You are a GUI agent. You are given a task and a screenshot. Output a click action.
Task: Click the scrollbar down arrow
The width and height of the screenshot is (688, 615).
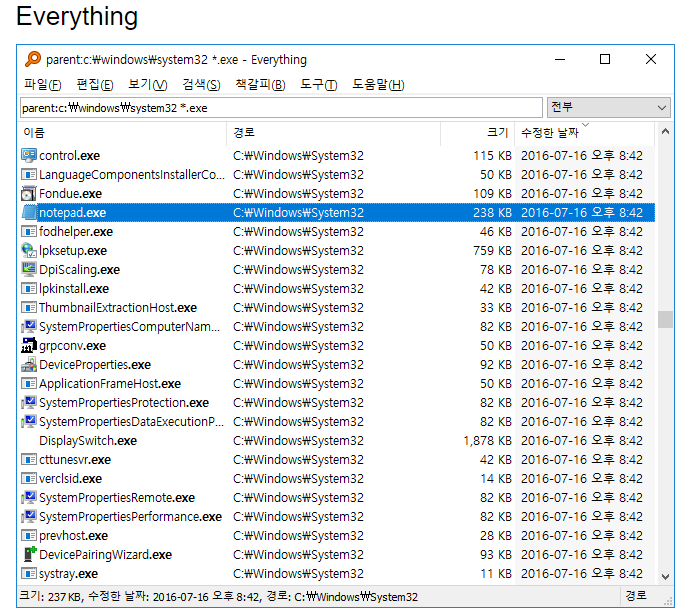(665, 577)
